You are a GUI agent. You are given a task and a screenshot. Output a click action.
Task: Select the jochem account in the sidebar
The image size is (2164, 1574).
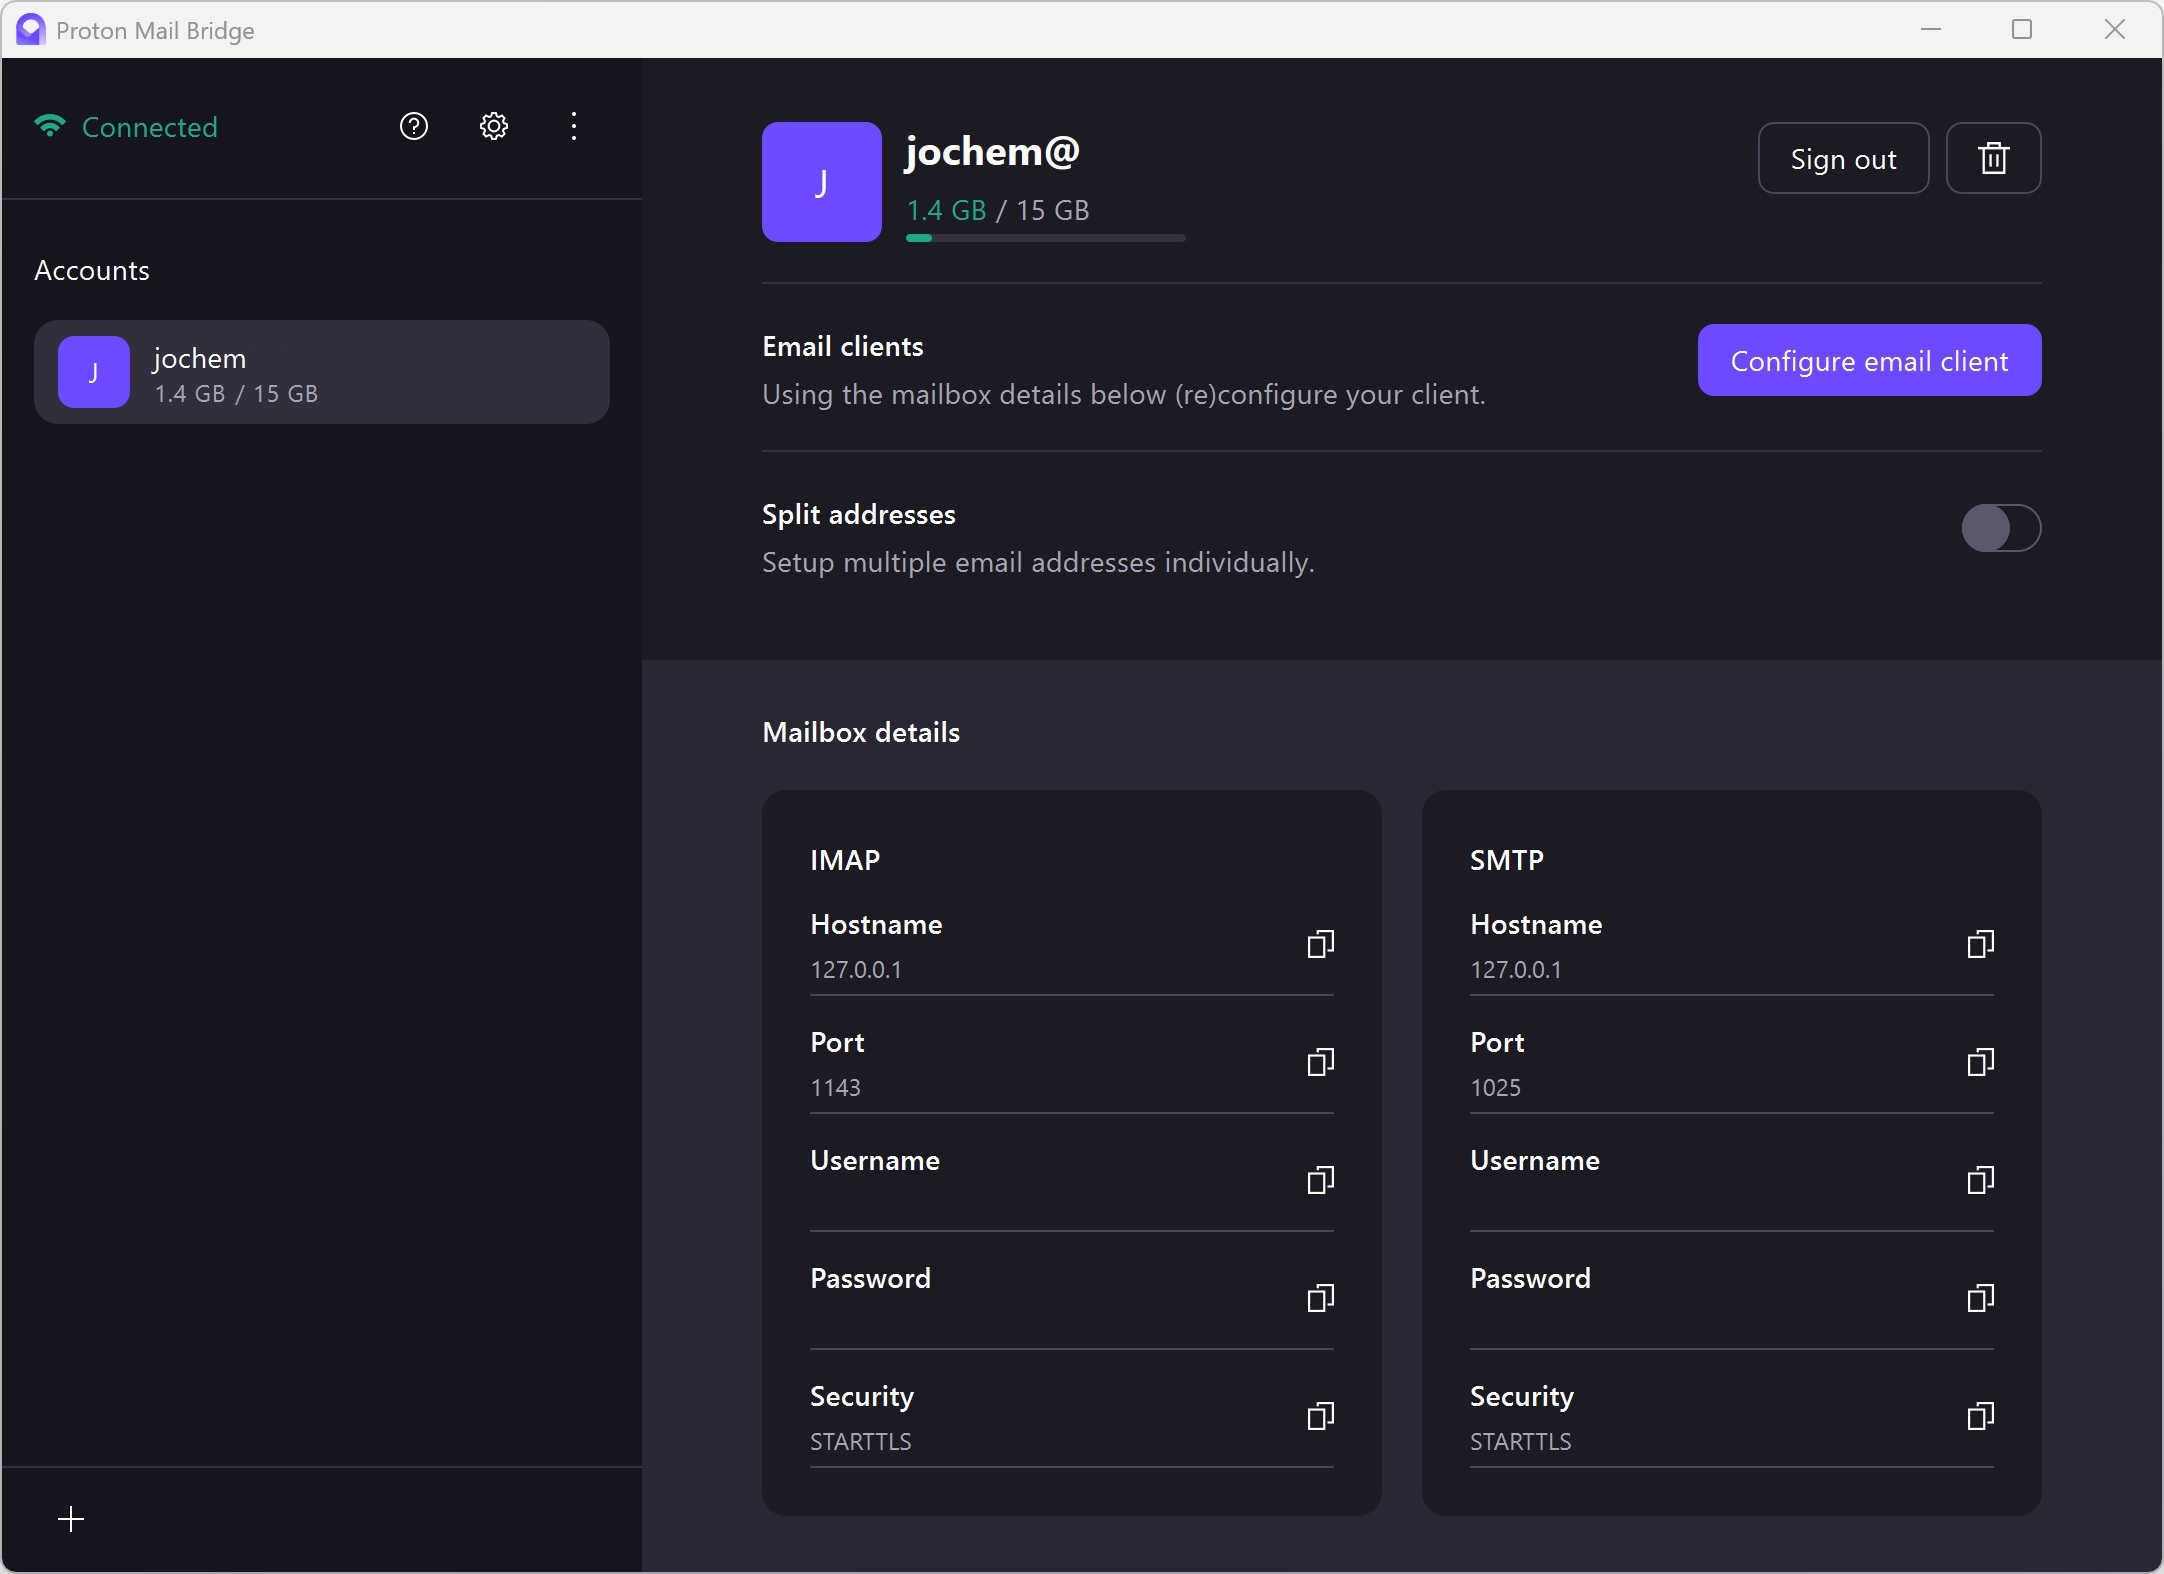coord(321,371)
